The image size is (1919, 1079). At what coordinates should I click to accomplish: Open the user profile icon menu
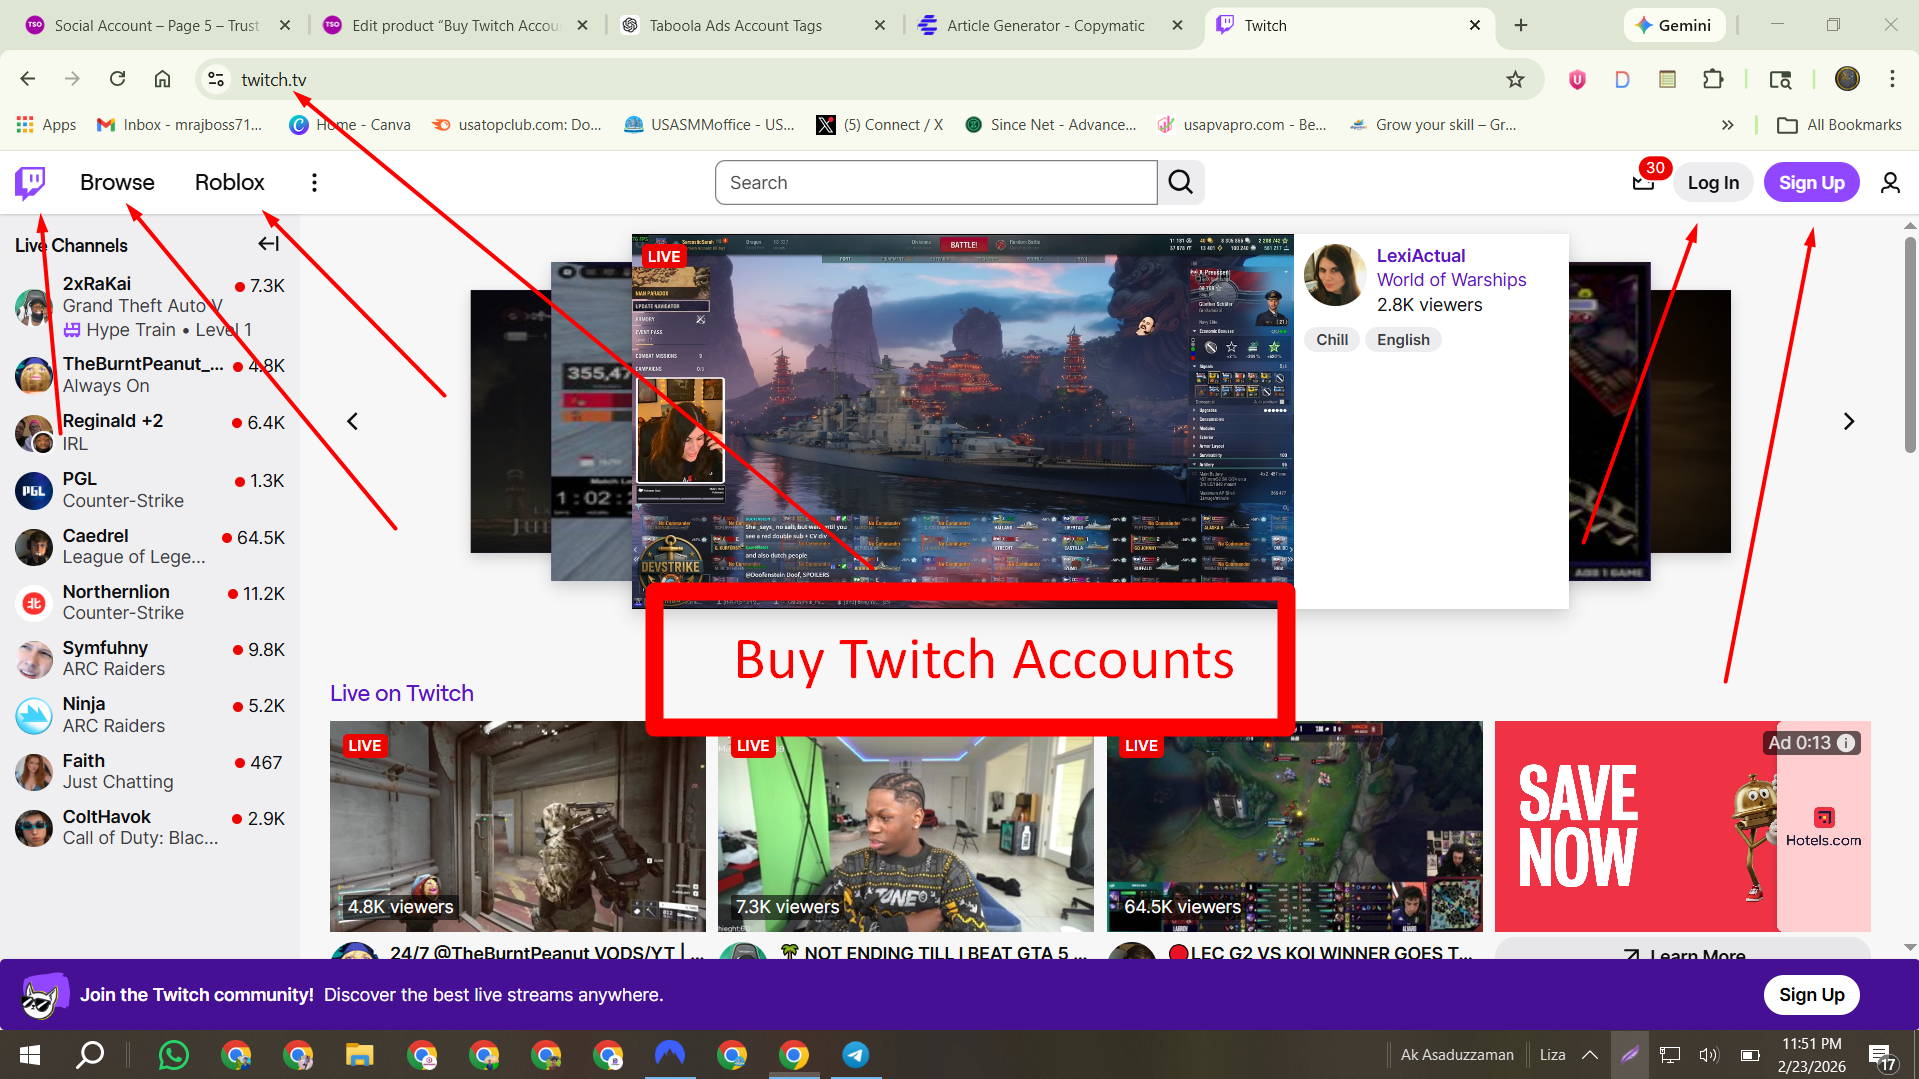[x=1889, y=182]
